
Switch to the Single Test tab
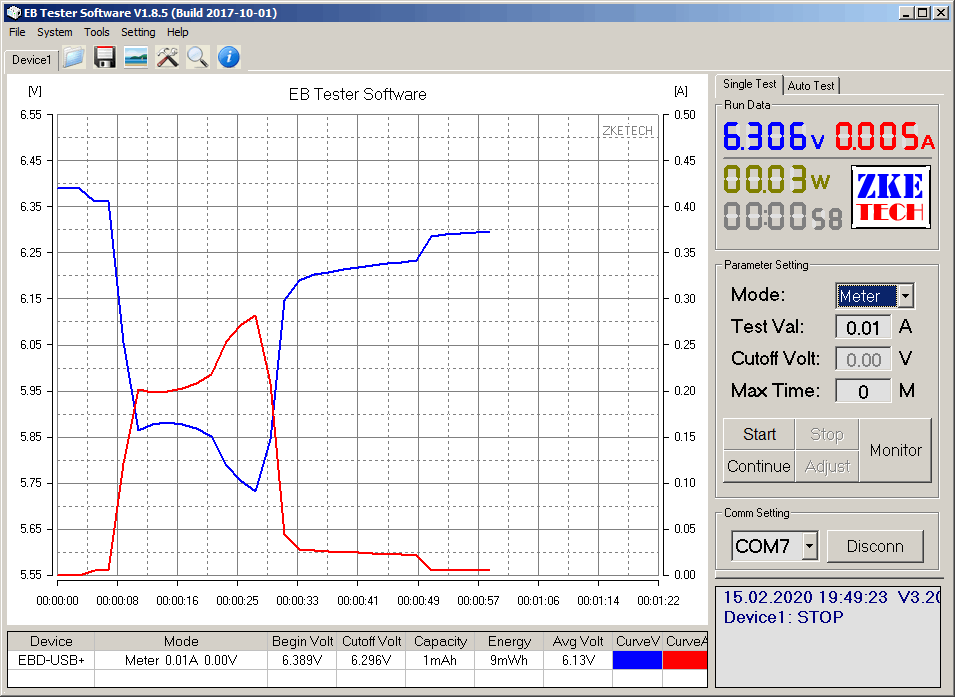pyautogui.click(x=749, y=85)
